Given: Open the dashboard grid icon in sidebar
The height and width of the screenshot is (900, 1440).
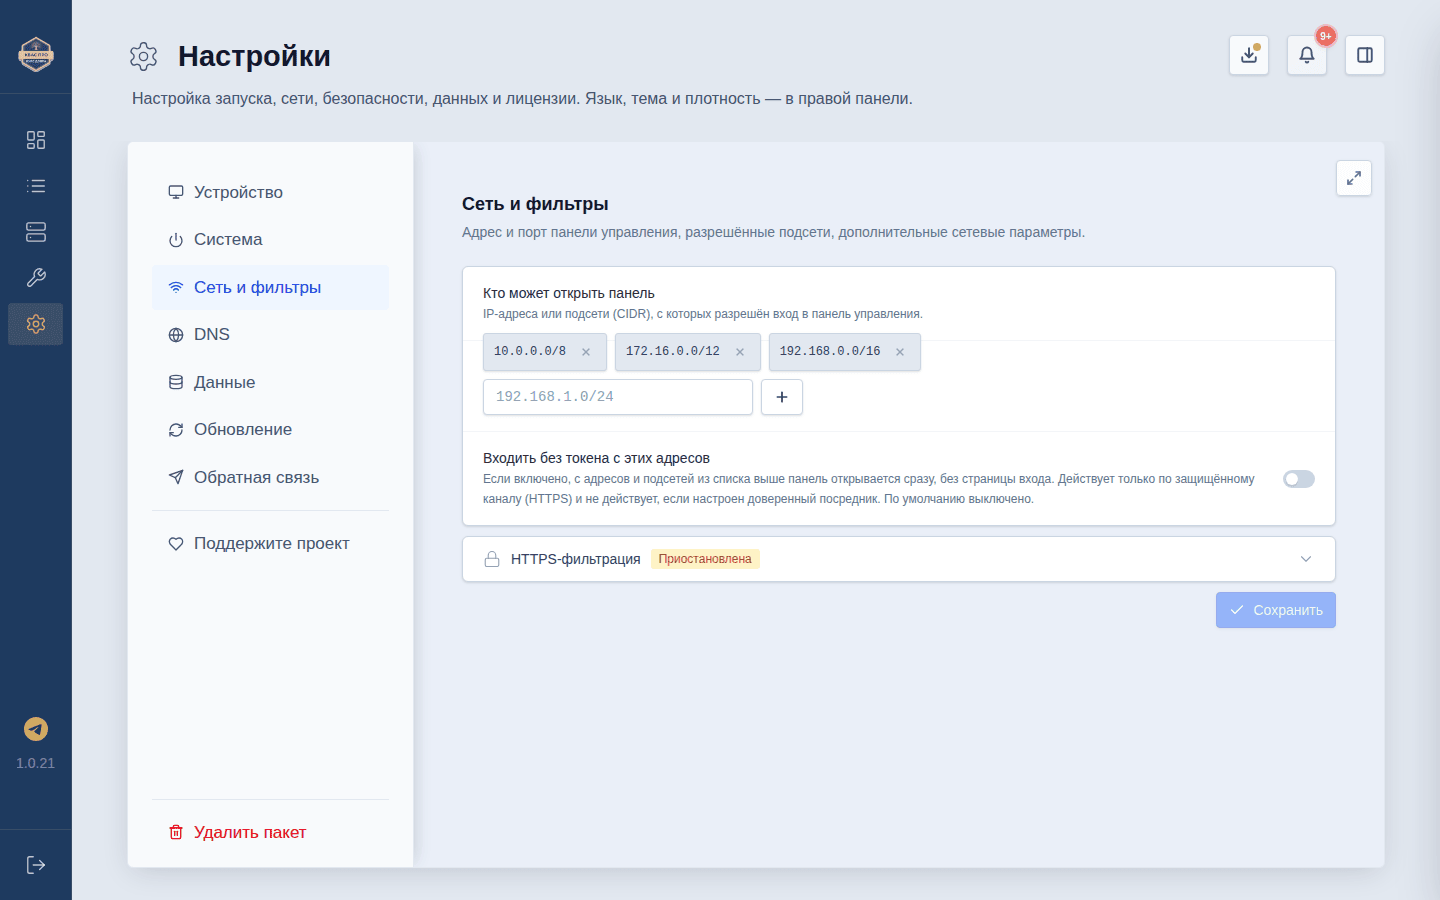Looking at the screenshot, I should [36, 140].
